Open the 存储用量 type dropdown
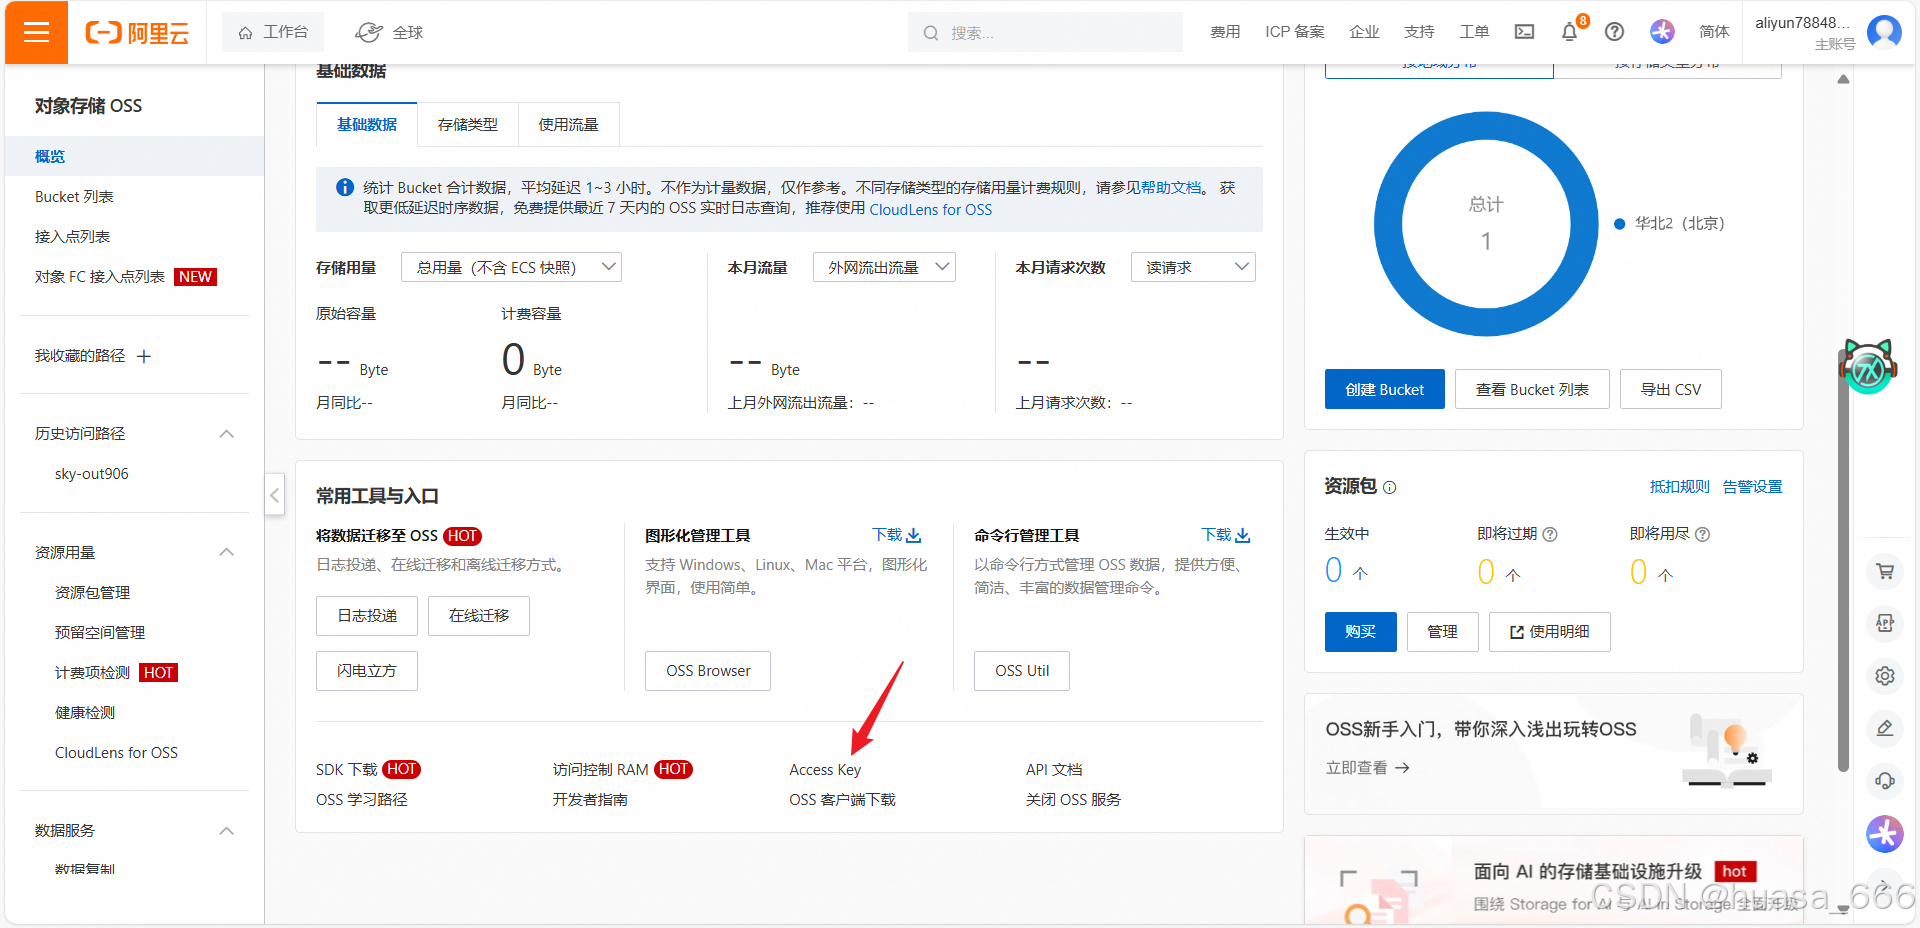The width and height of the screenshot is (1920, 928). pos(511,267)
